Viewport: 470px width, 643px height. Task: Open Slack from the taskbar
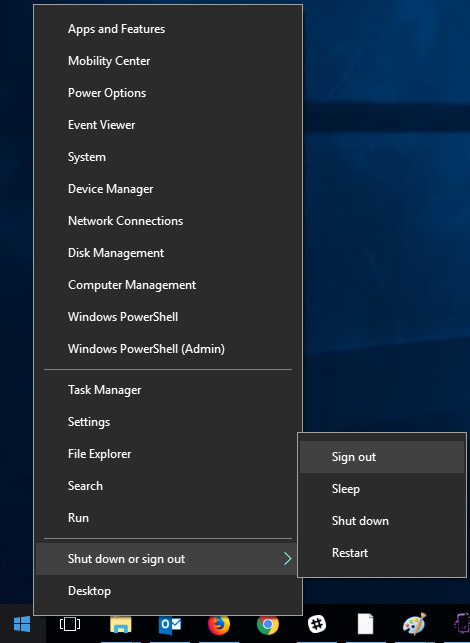click(317, 624)
